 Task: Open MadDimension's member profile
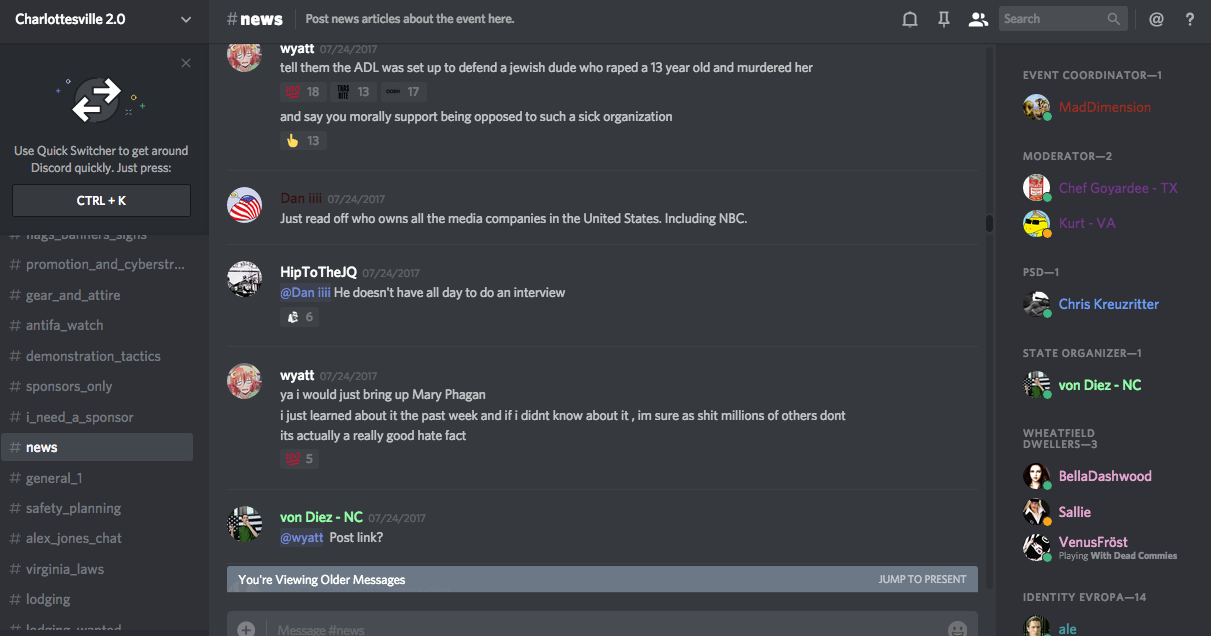tap(1104, 107)
